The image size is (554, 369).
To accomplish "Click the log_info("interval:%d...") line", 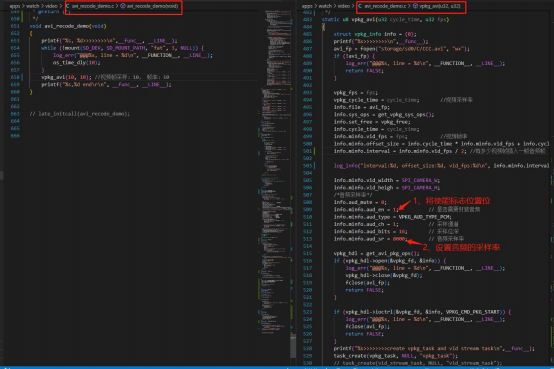I will pos(442,166).
